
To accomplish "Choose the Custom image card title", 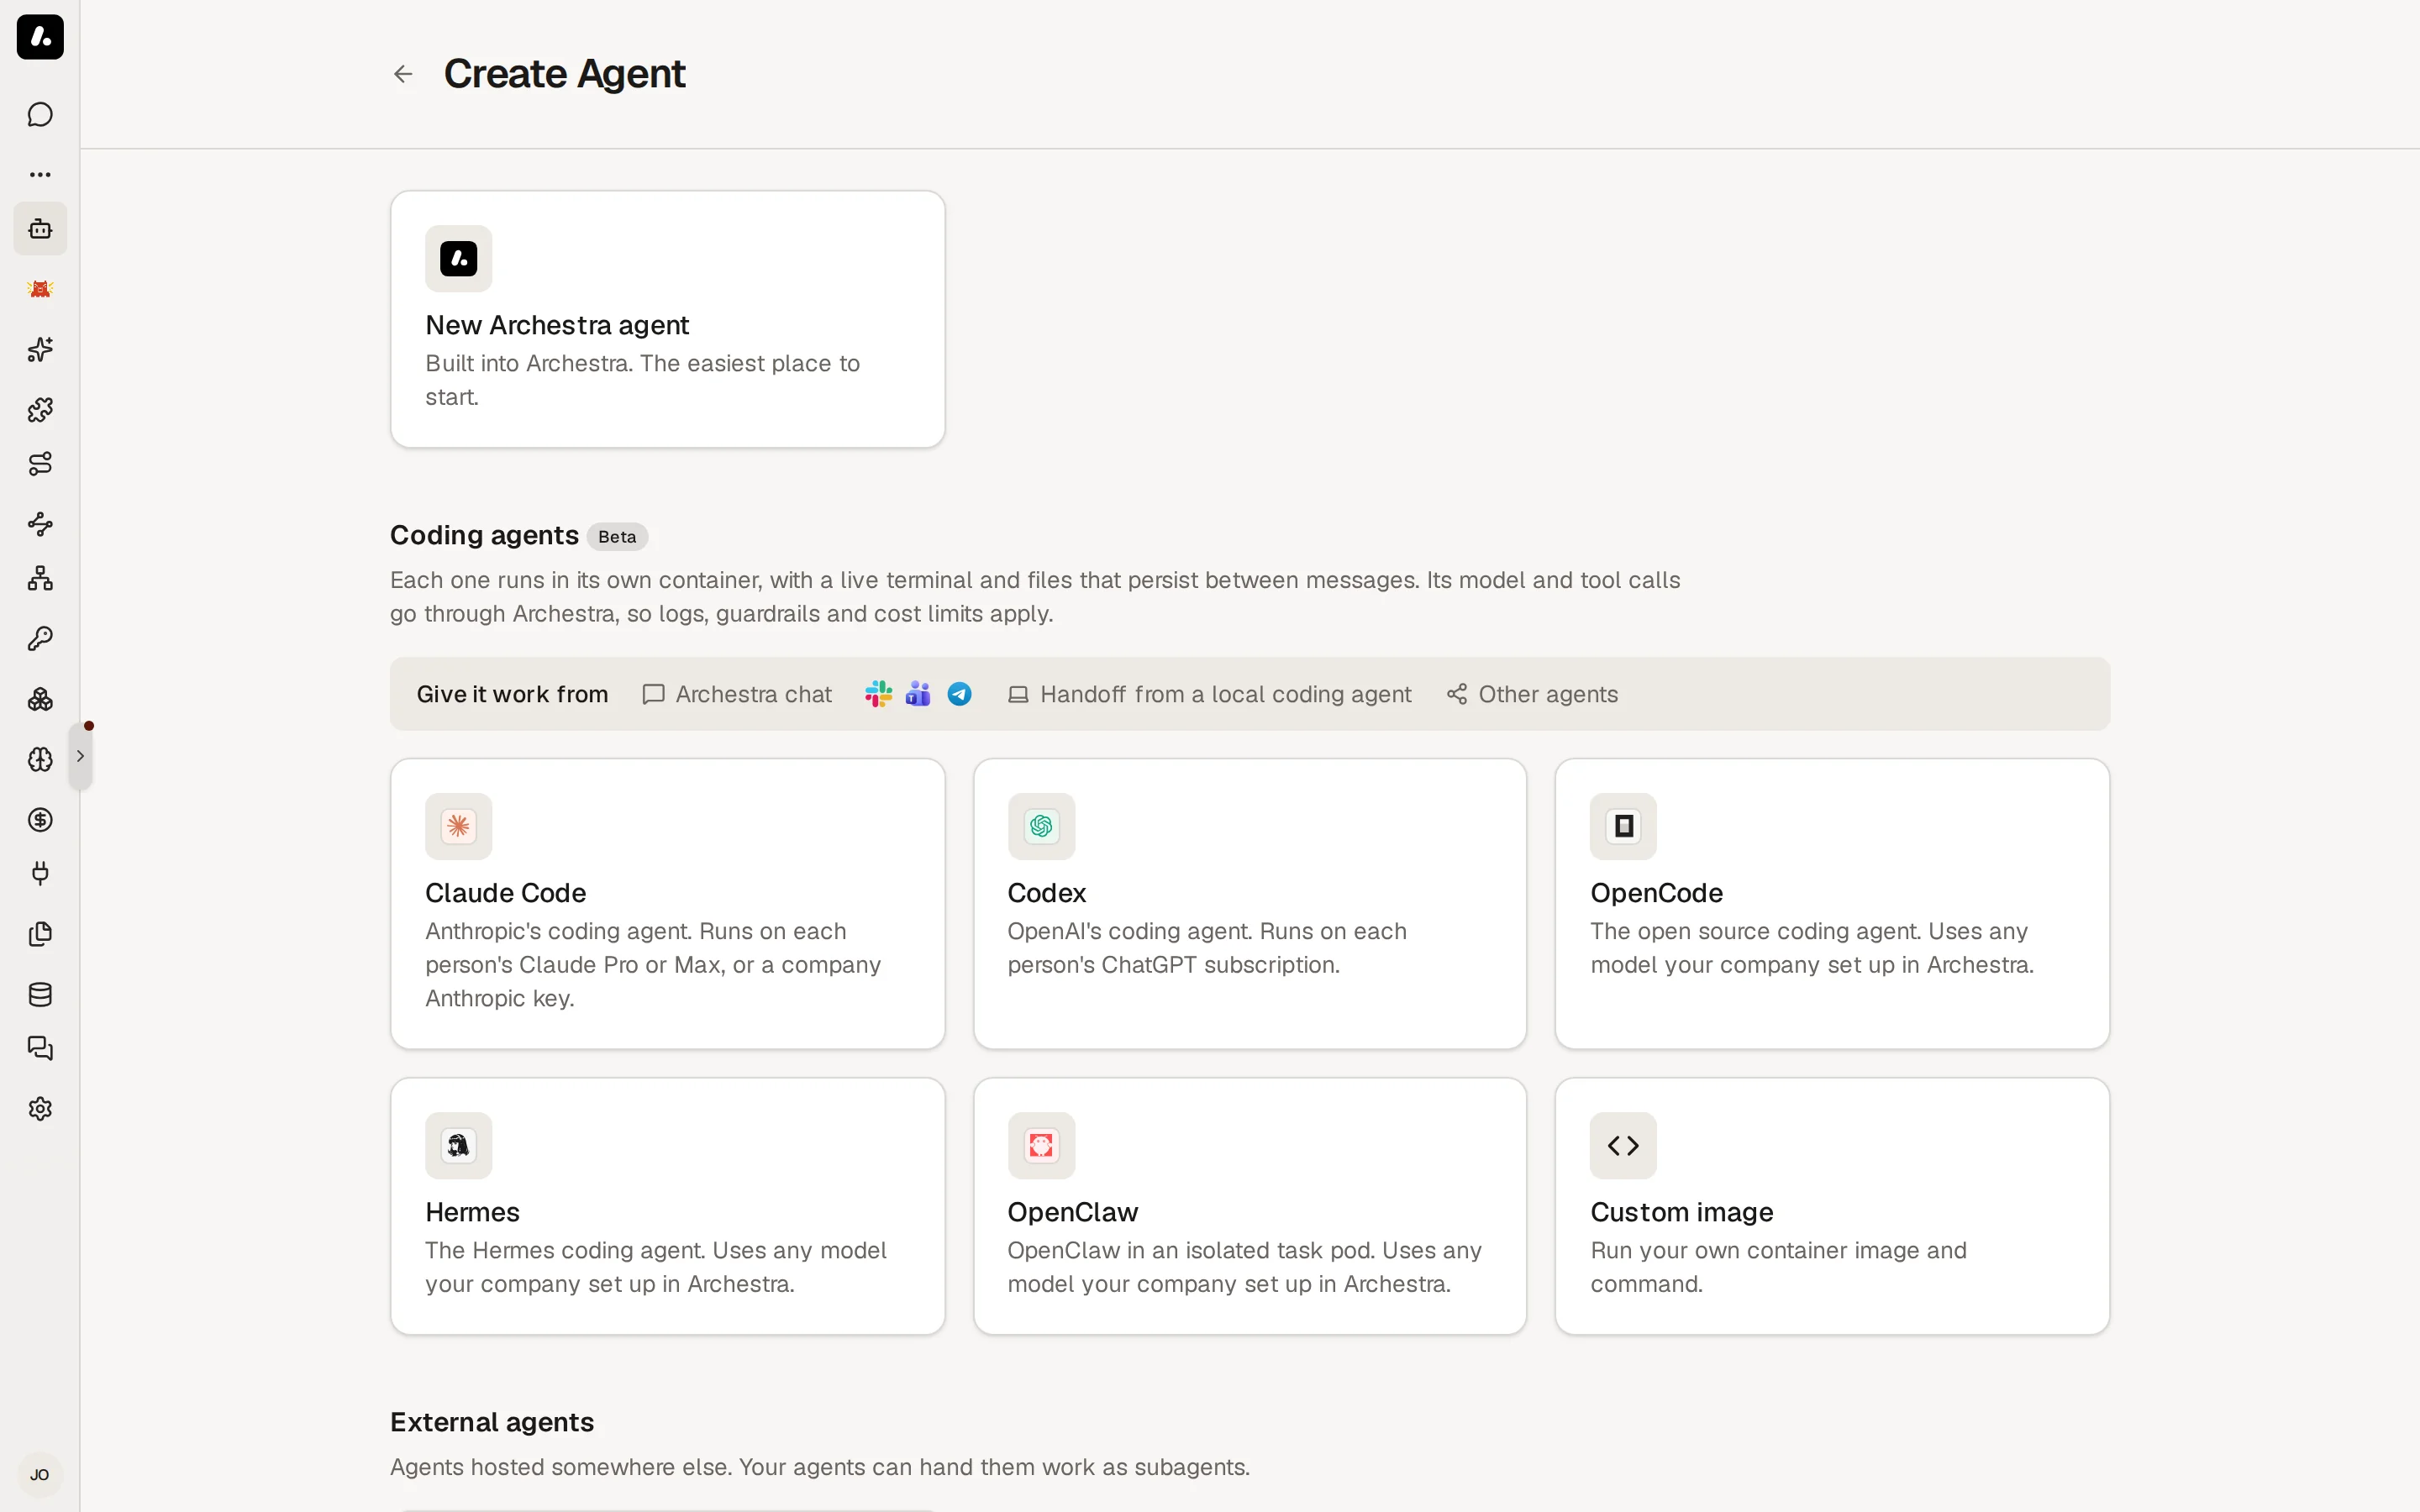I will click(1682, 1212).
